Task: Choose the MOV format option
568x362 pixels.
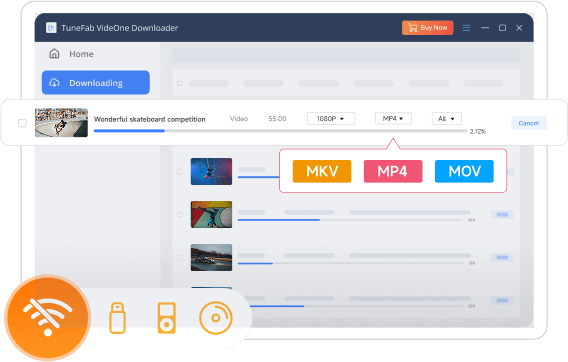Action: [x=464, y=171]
